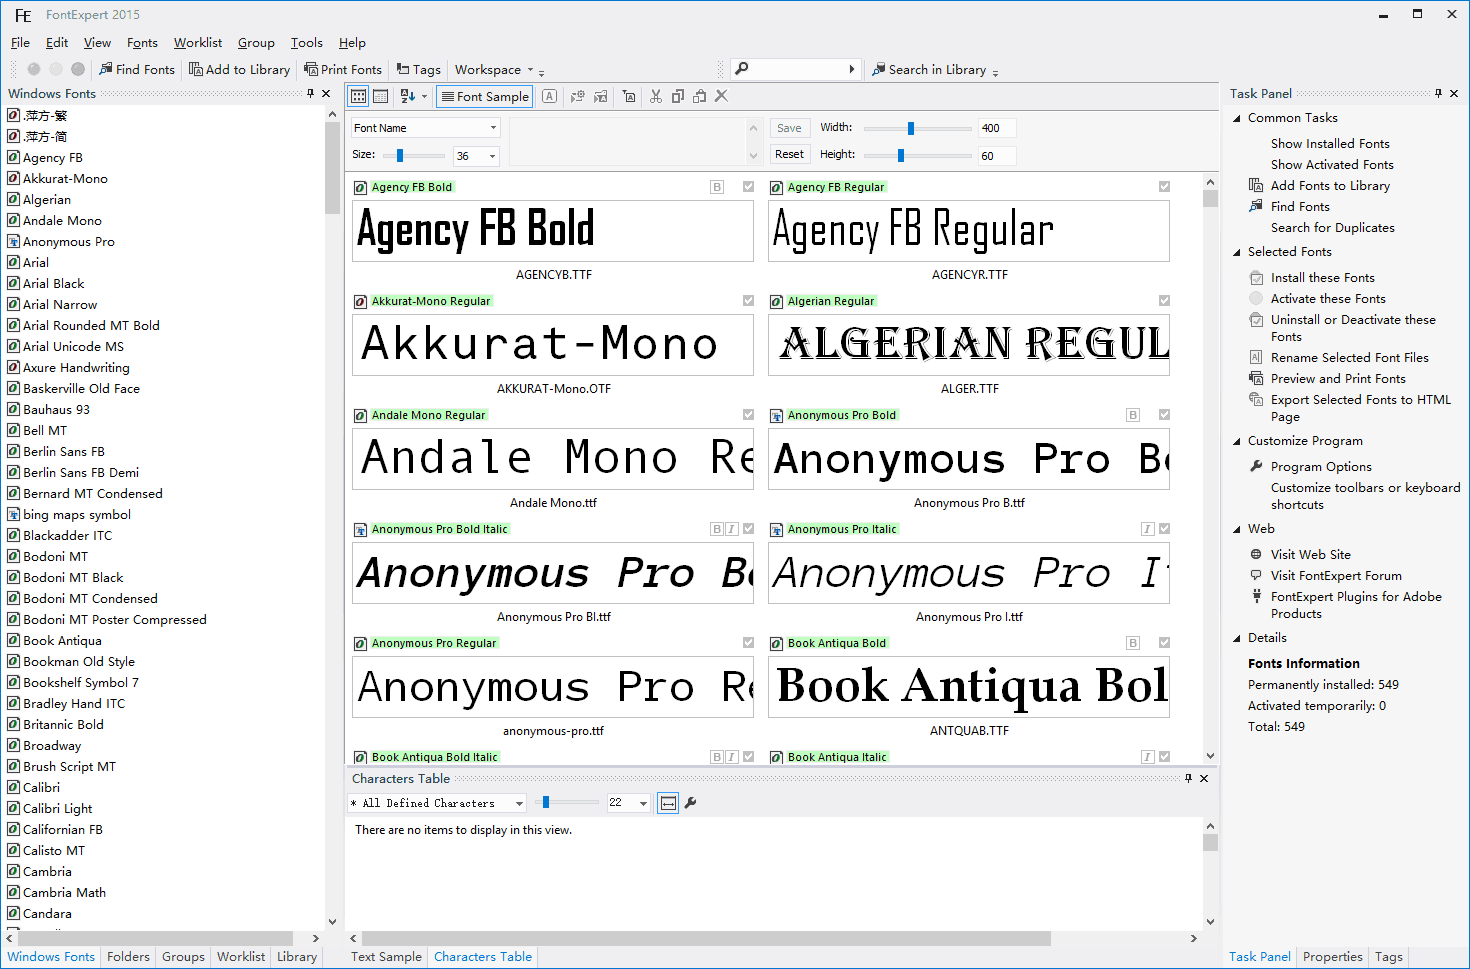Toggle the B badge on Anonymous Pro Bold
Viewport: 1470px width, 969px height.
coord(1133,414)
